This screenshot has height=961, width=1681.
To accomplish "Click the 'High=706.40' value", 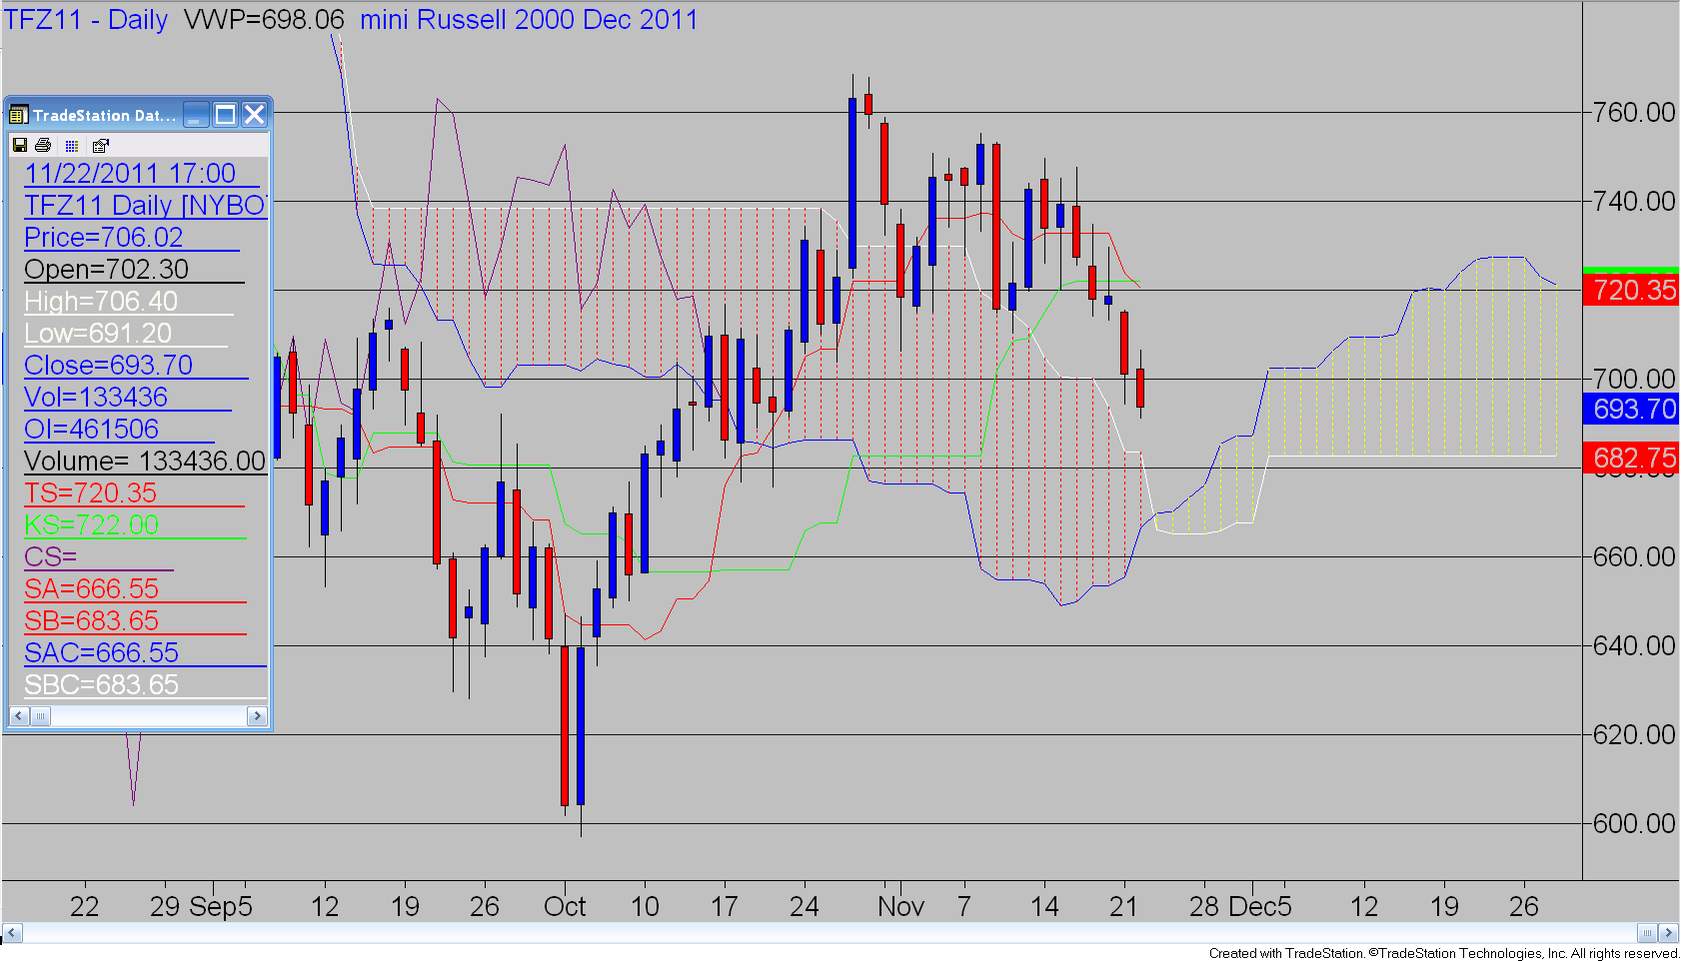I will pos(101,301).
